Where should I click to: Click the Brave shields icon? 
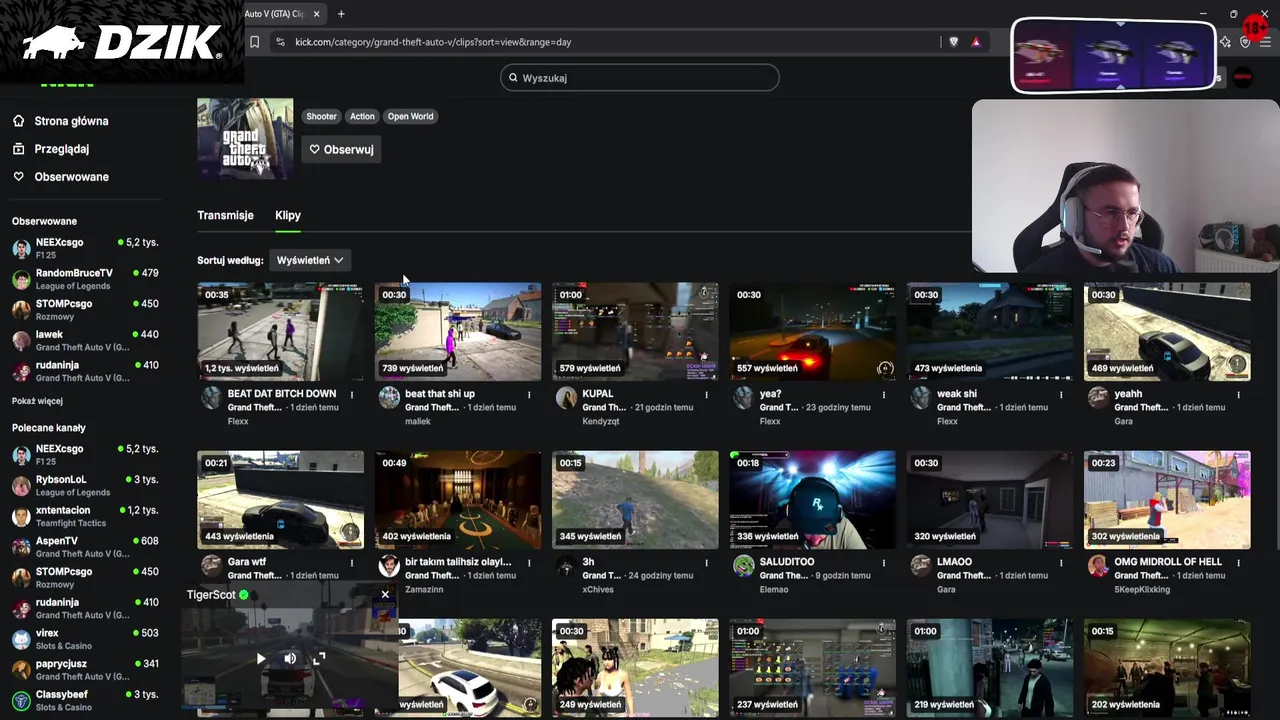coord(953,42)
